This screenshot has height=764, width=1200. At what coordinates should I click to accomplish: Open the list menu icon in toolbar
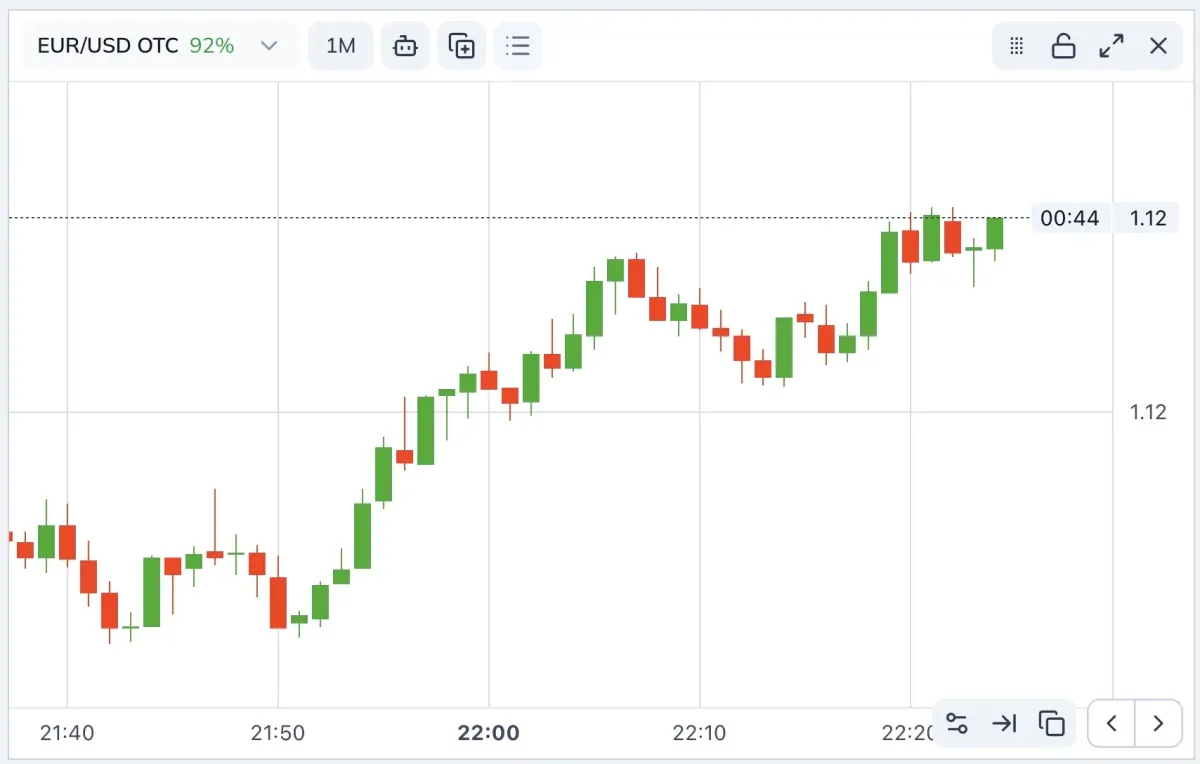[x=518, y=46]
